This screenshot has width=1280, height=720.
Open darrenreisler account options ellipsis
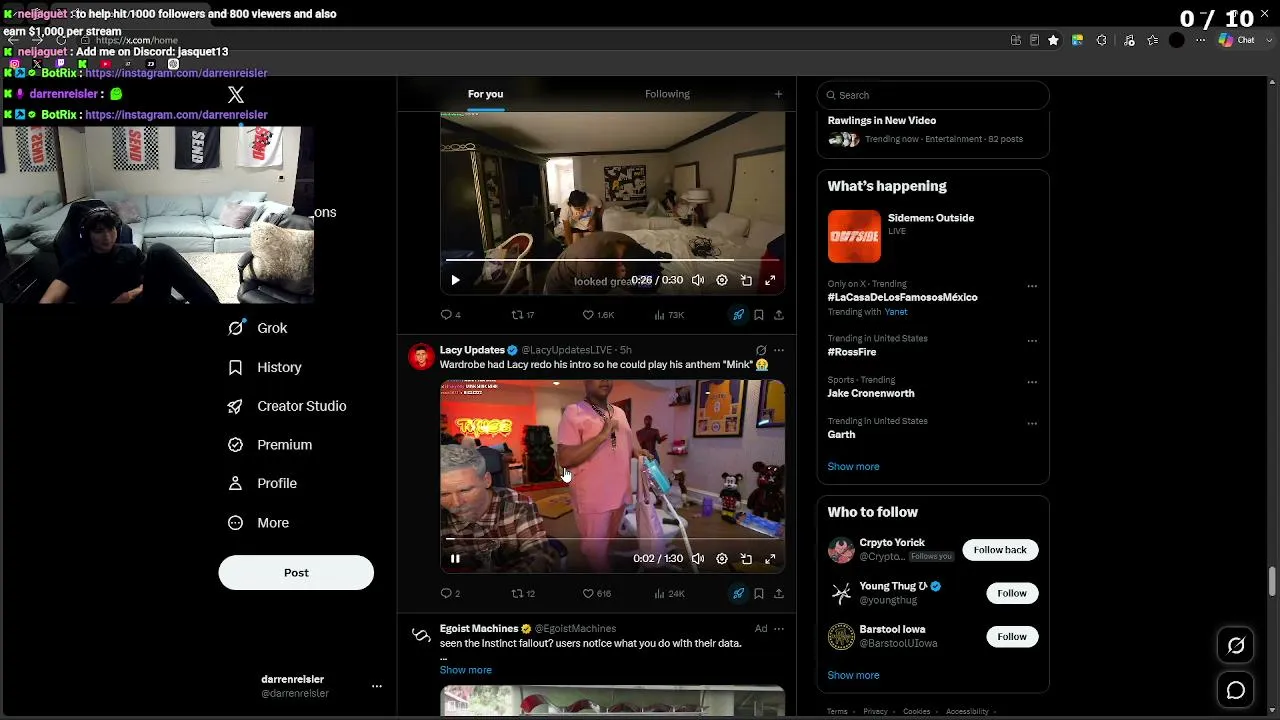tap(377, 686)
